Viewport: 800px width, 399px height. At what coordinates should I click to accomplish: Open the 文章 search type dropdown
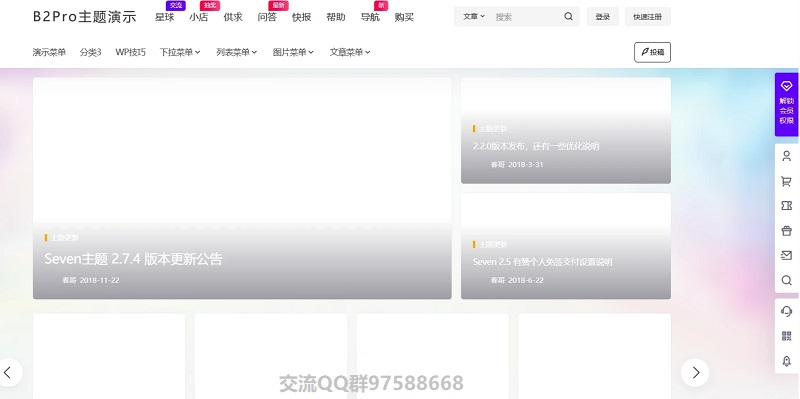click(x=473, y=16)
